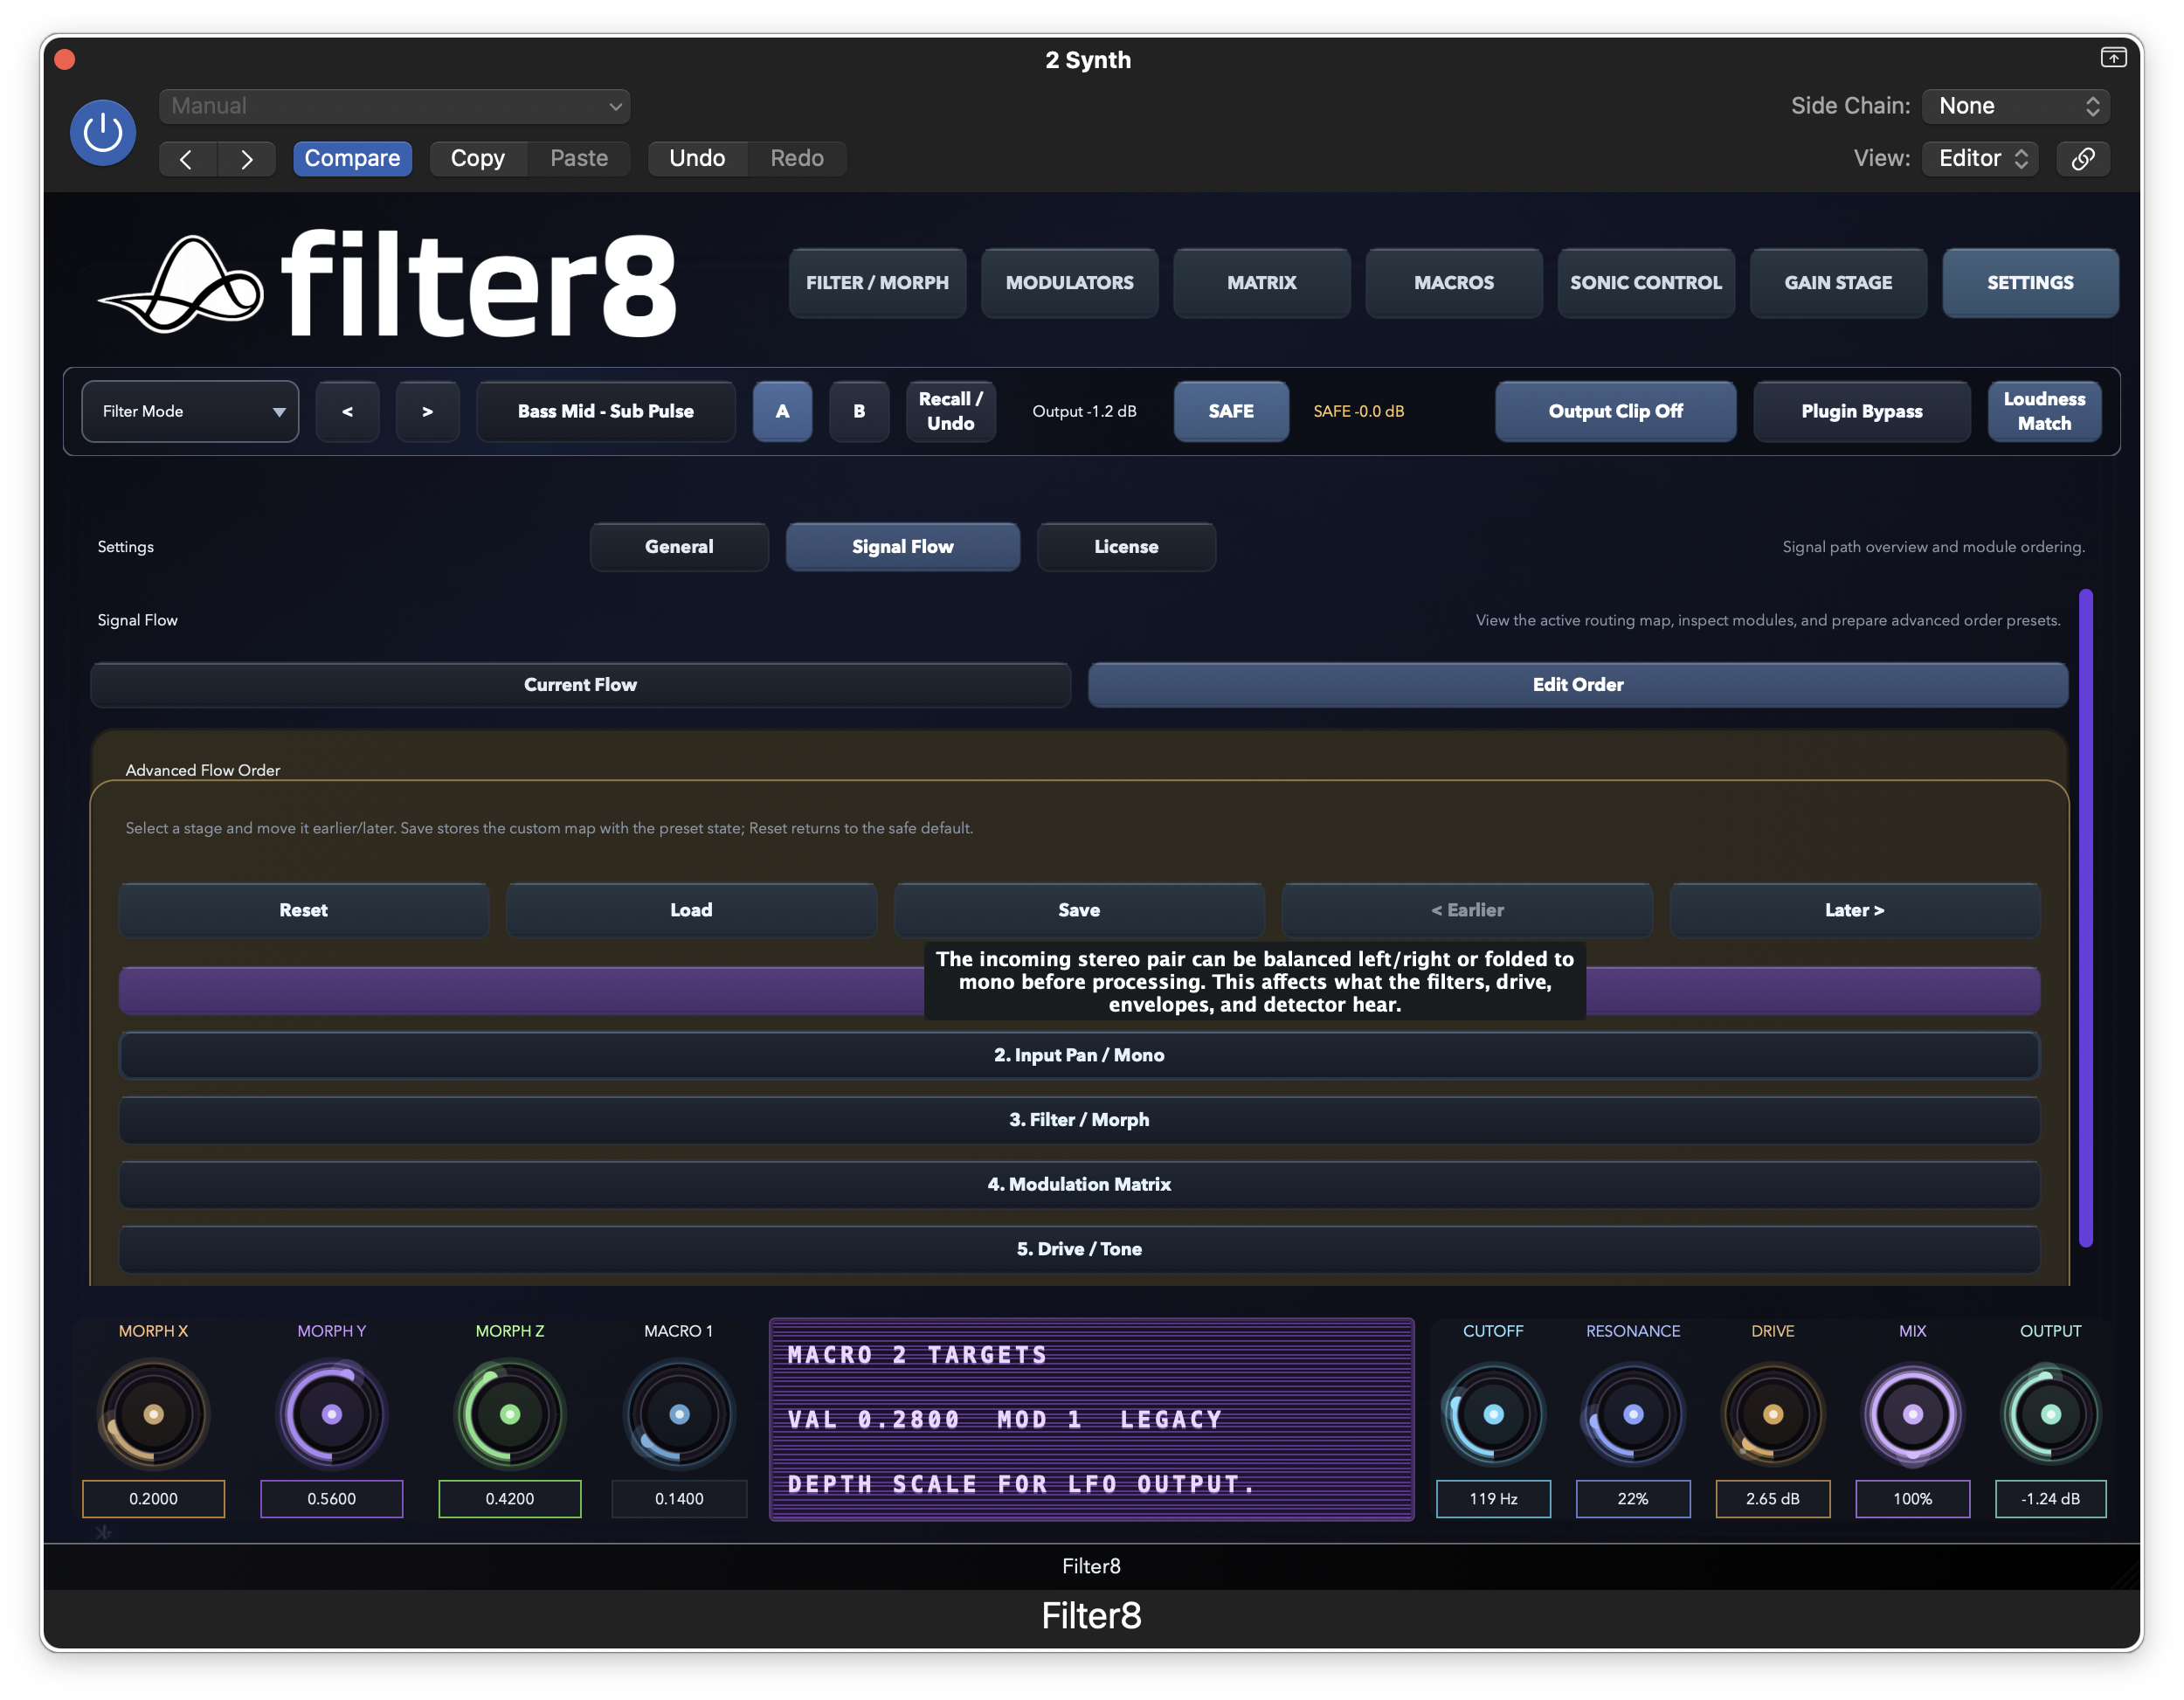This screenshot has height=1700, width=2184.
Task: Switch to Signal Flow sub-tab
Action: pyautogui.click(x=902, y=547)
